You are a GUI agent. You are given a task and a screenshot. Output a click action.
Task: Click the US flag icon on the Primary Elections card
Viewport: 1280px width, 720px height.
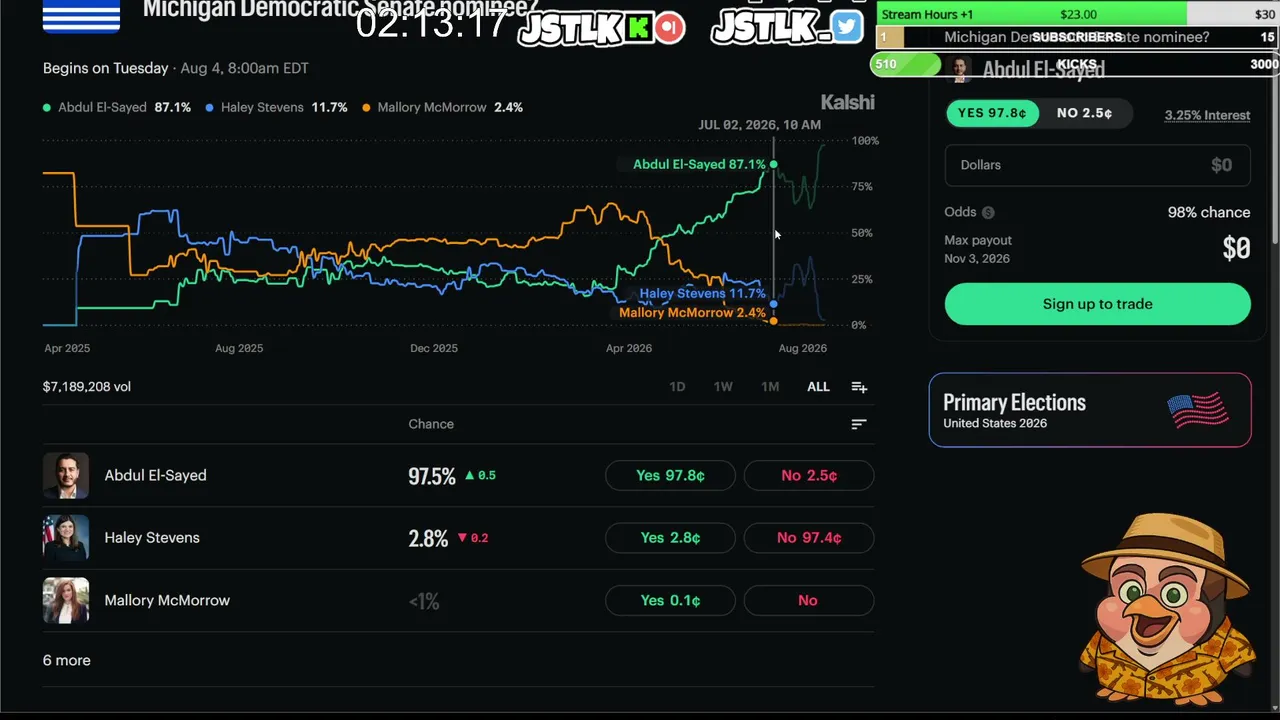click(x=1197, y=410)
